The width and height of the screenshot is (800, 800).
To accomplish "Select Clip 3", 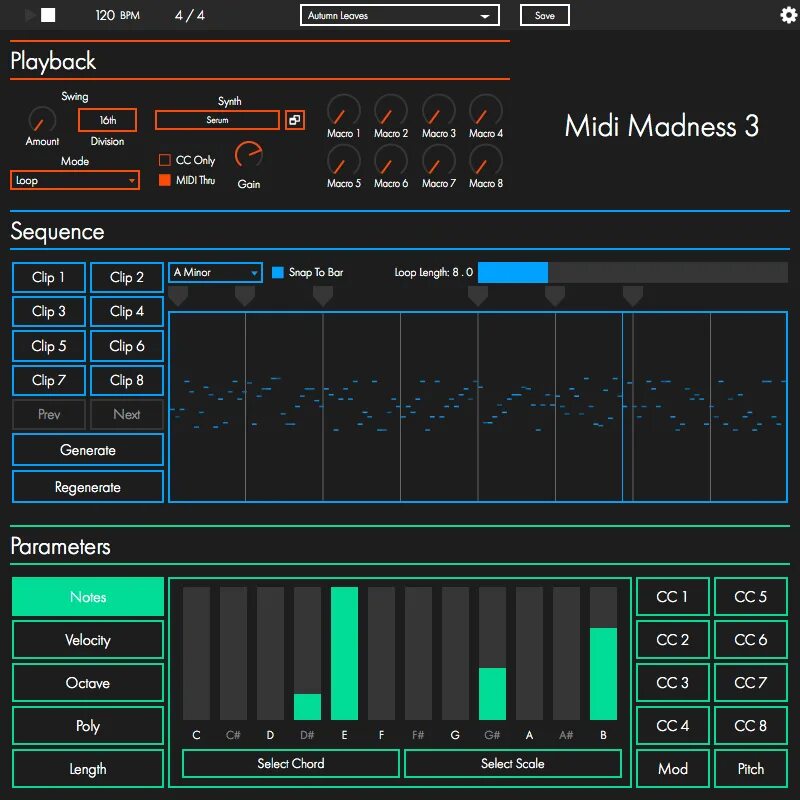I will tap(48, 311).
